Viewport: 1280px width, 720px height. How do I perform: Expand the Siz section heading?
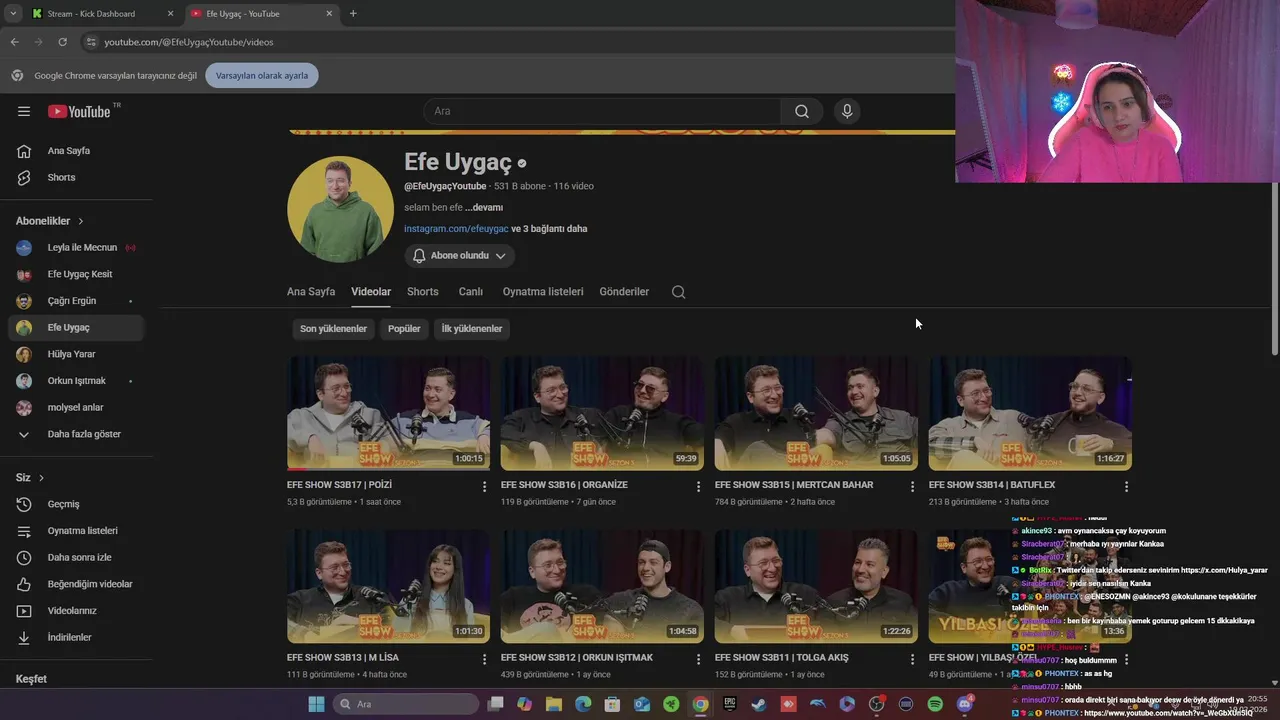pos(30,478)
